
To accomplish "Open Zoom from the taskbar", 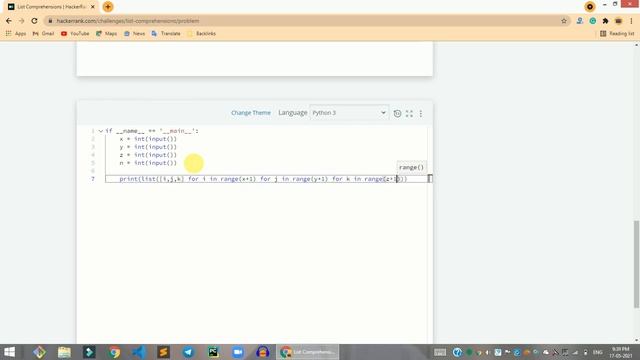I will 238,352.
